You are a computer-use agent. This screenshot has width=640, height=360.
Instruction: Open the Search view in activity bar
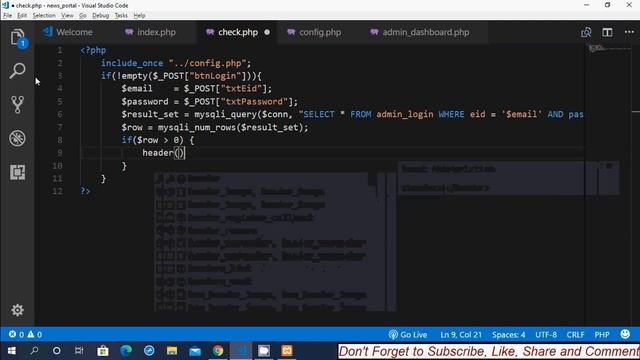[17, 71]
